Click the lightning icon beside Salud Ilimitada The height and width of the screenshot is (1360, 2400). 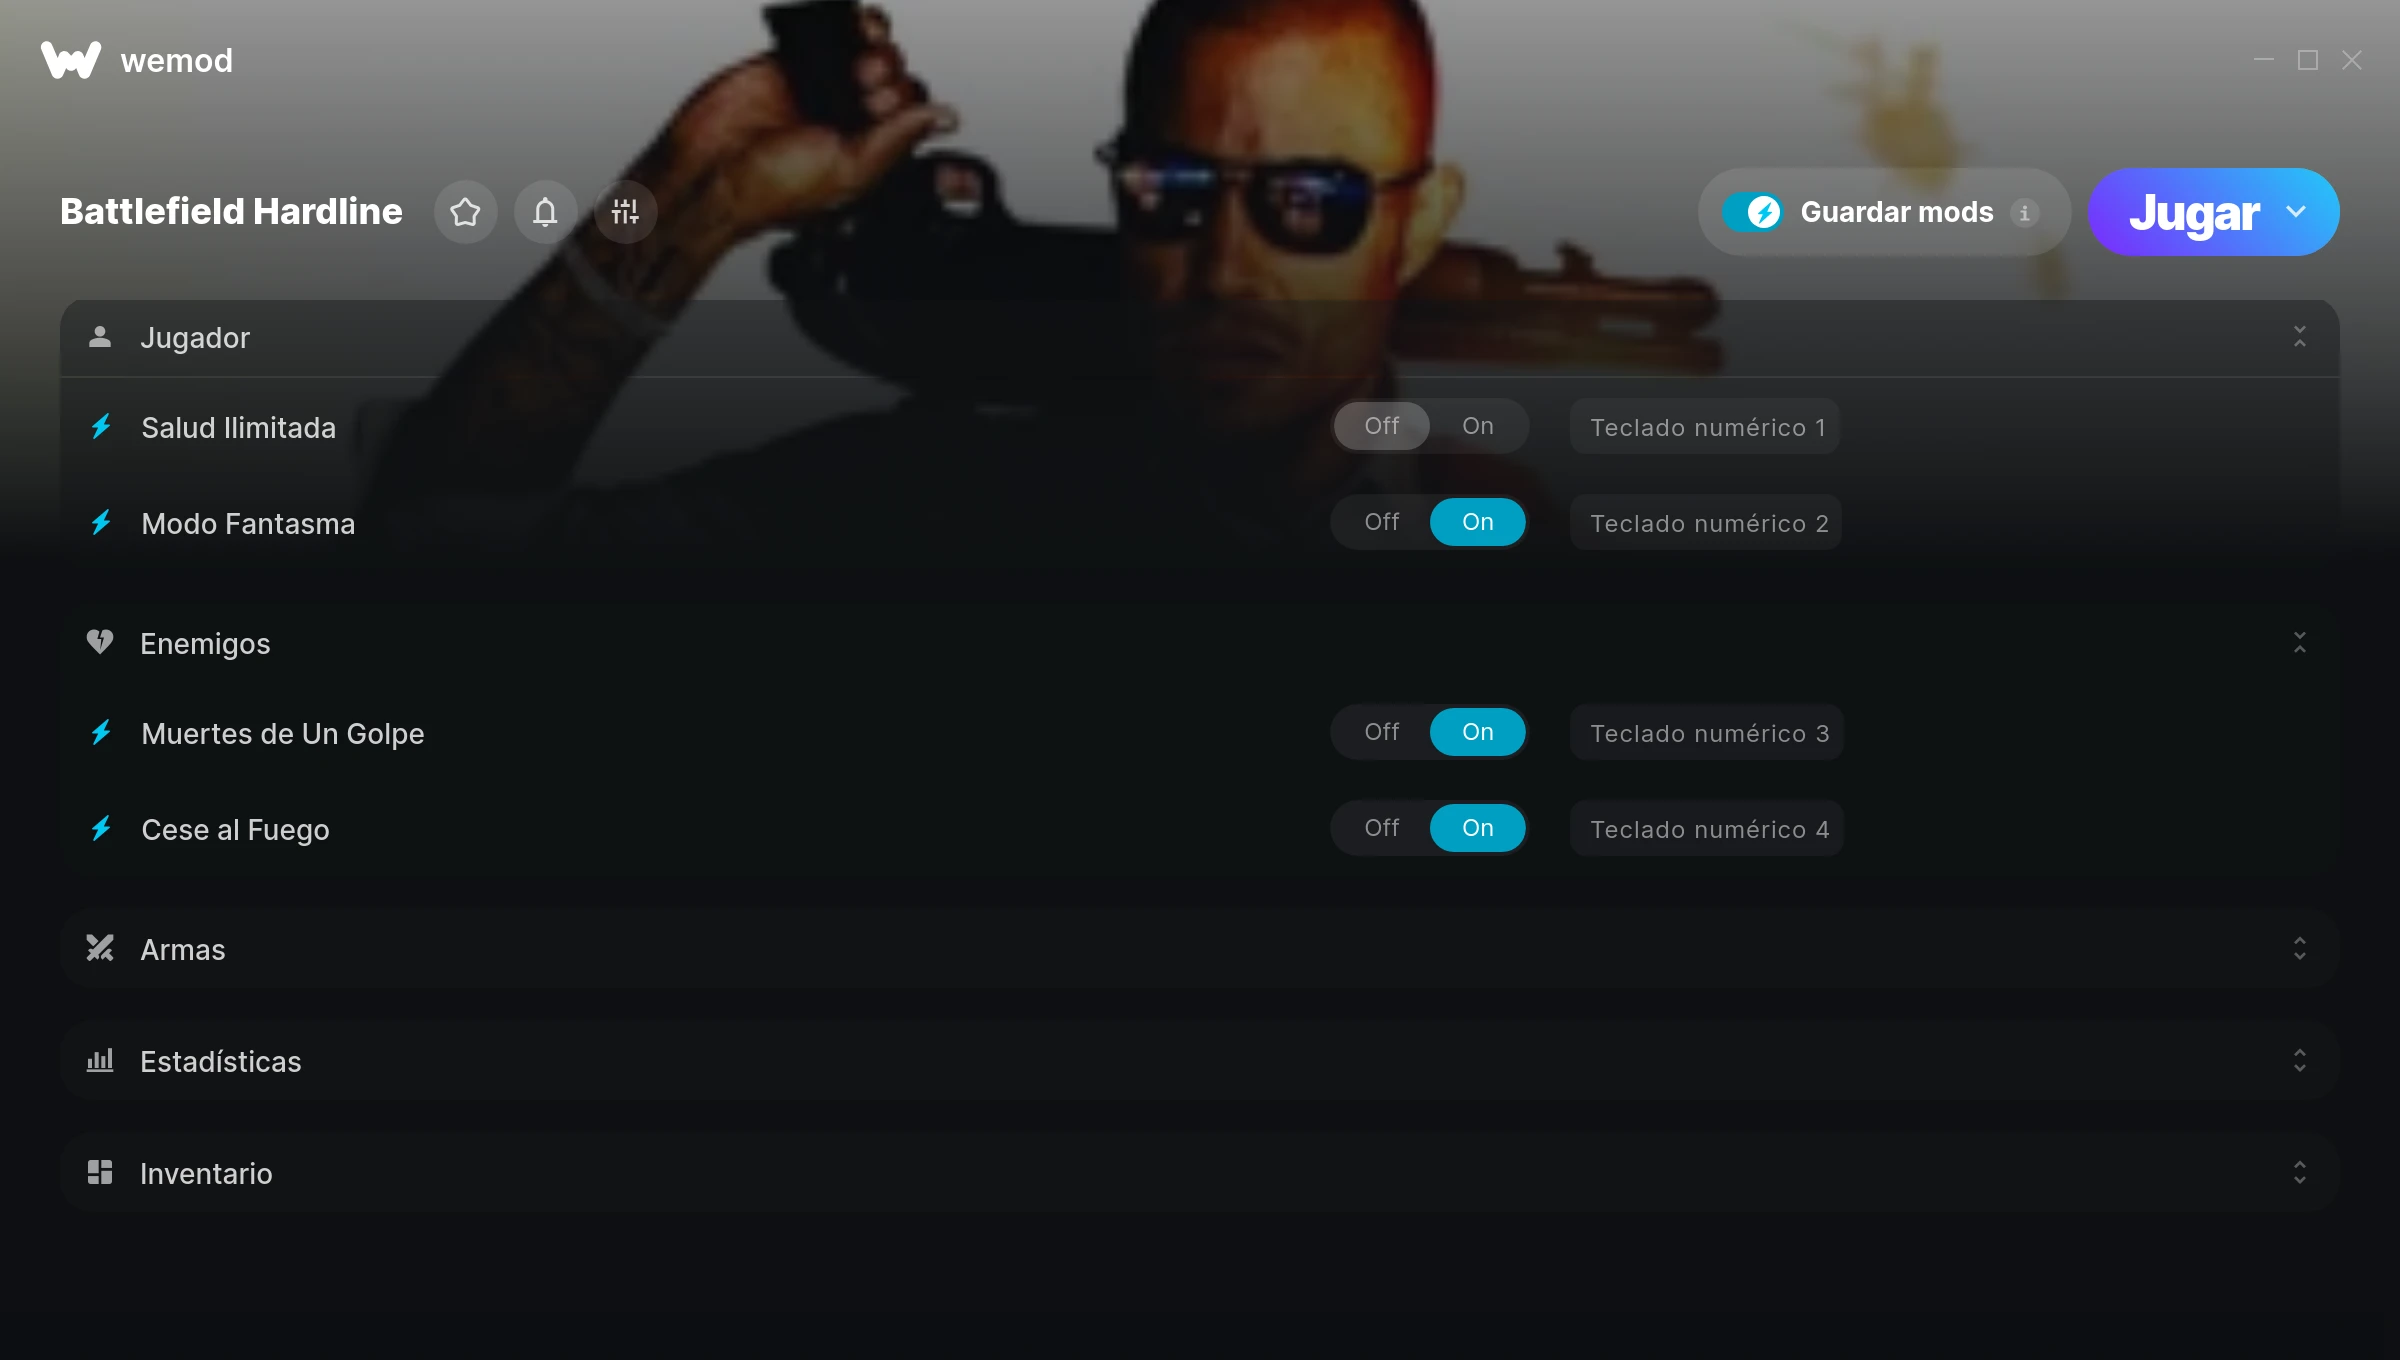(101, 427)
